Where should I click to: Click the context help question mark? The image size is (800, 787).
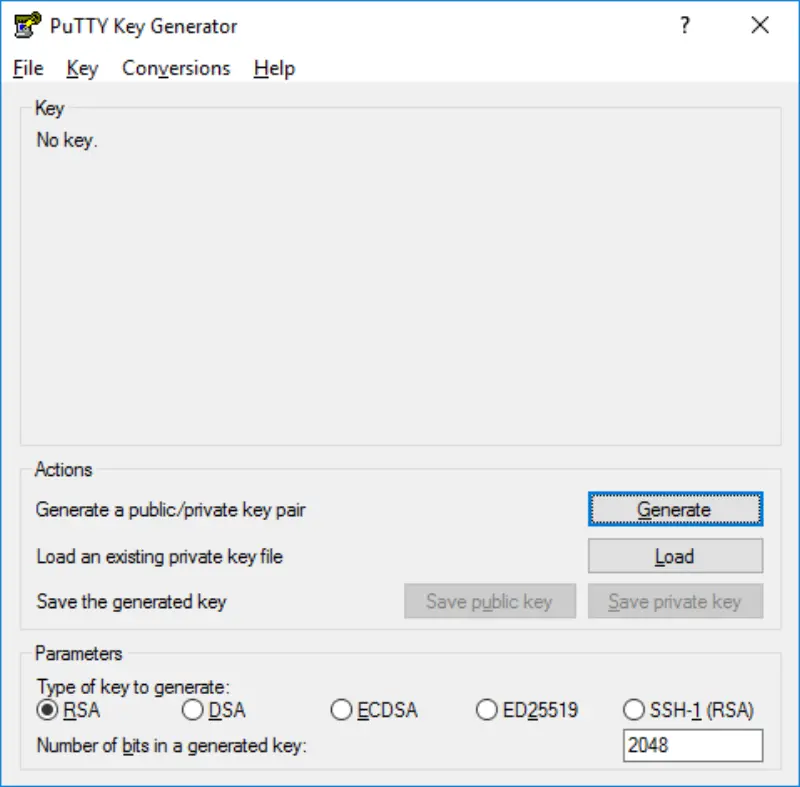tap(684, 25)
